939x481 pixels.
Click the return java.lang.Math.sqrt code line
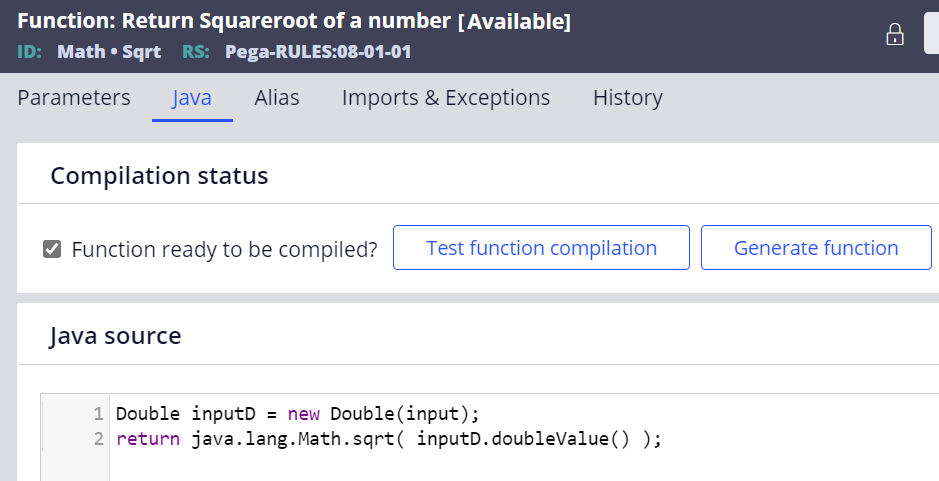[x=389, y=438]
